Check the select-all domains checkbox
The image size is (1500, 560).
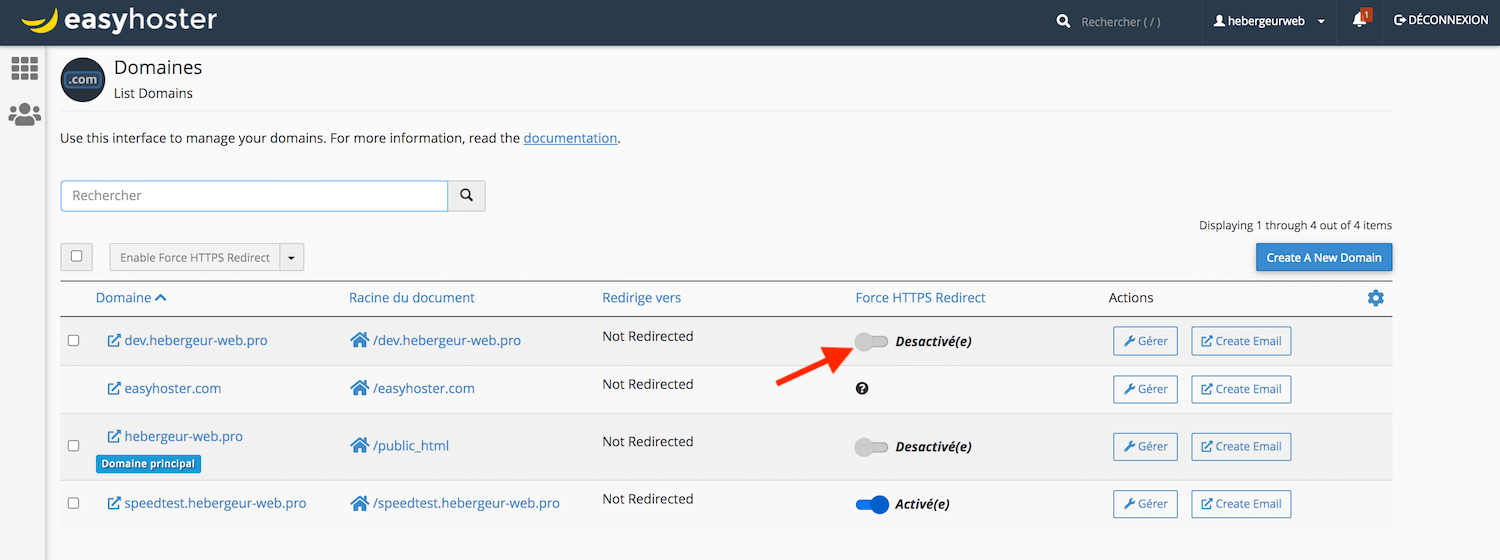pyautogui.click(x=77, y=257)
